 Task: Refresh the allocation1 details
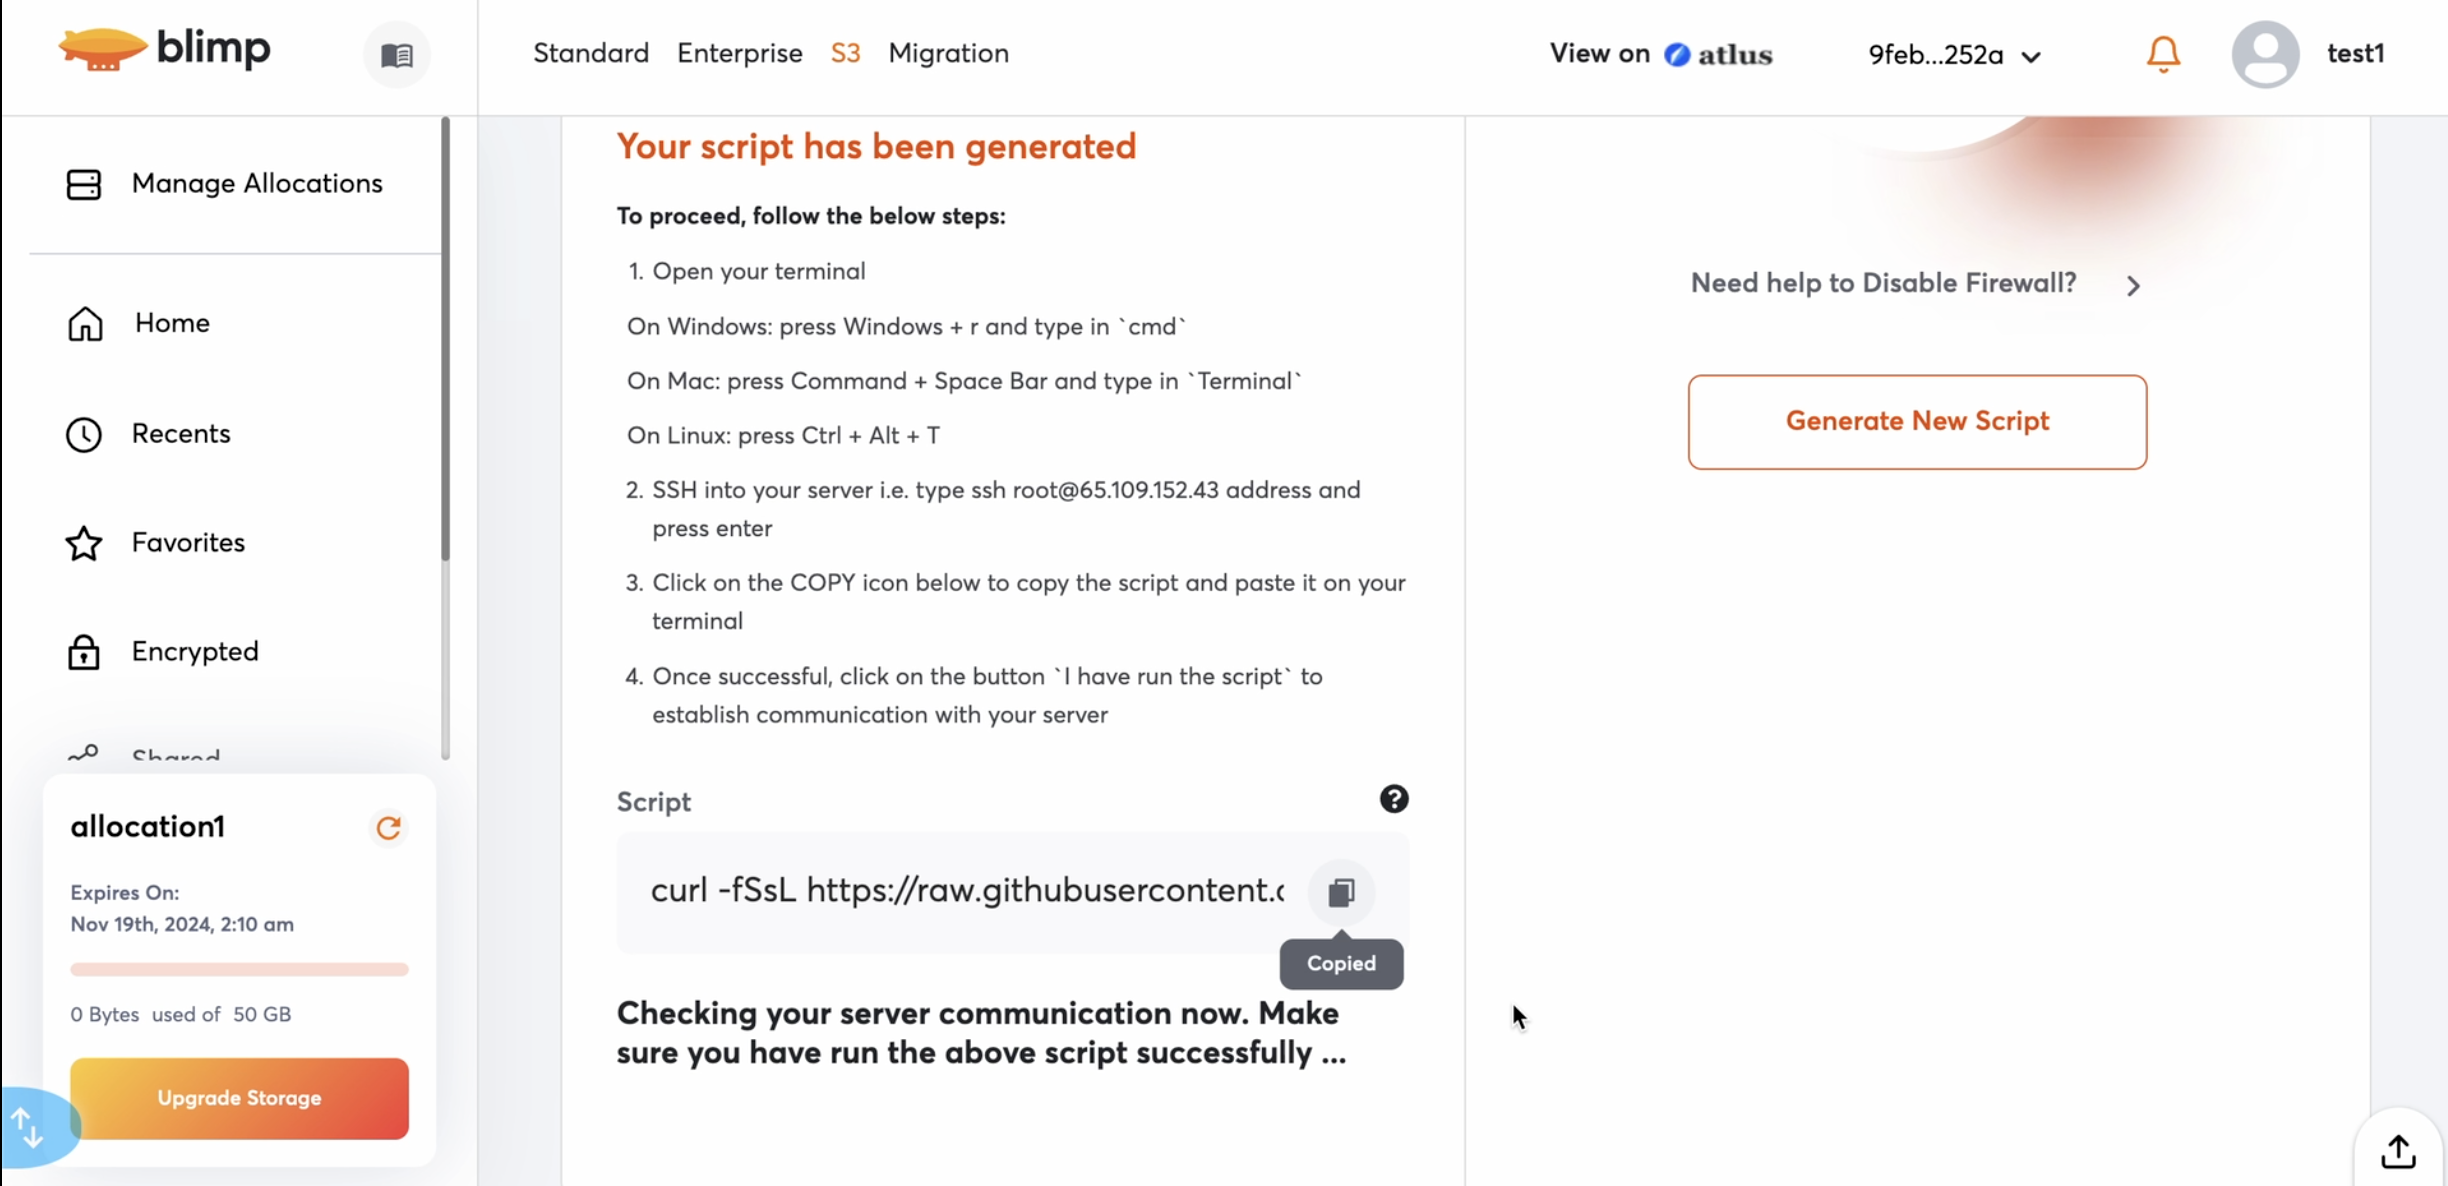(388, 828)
